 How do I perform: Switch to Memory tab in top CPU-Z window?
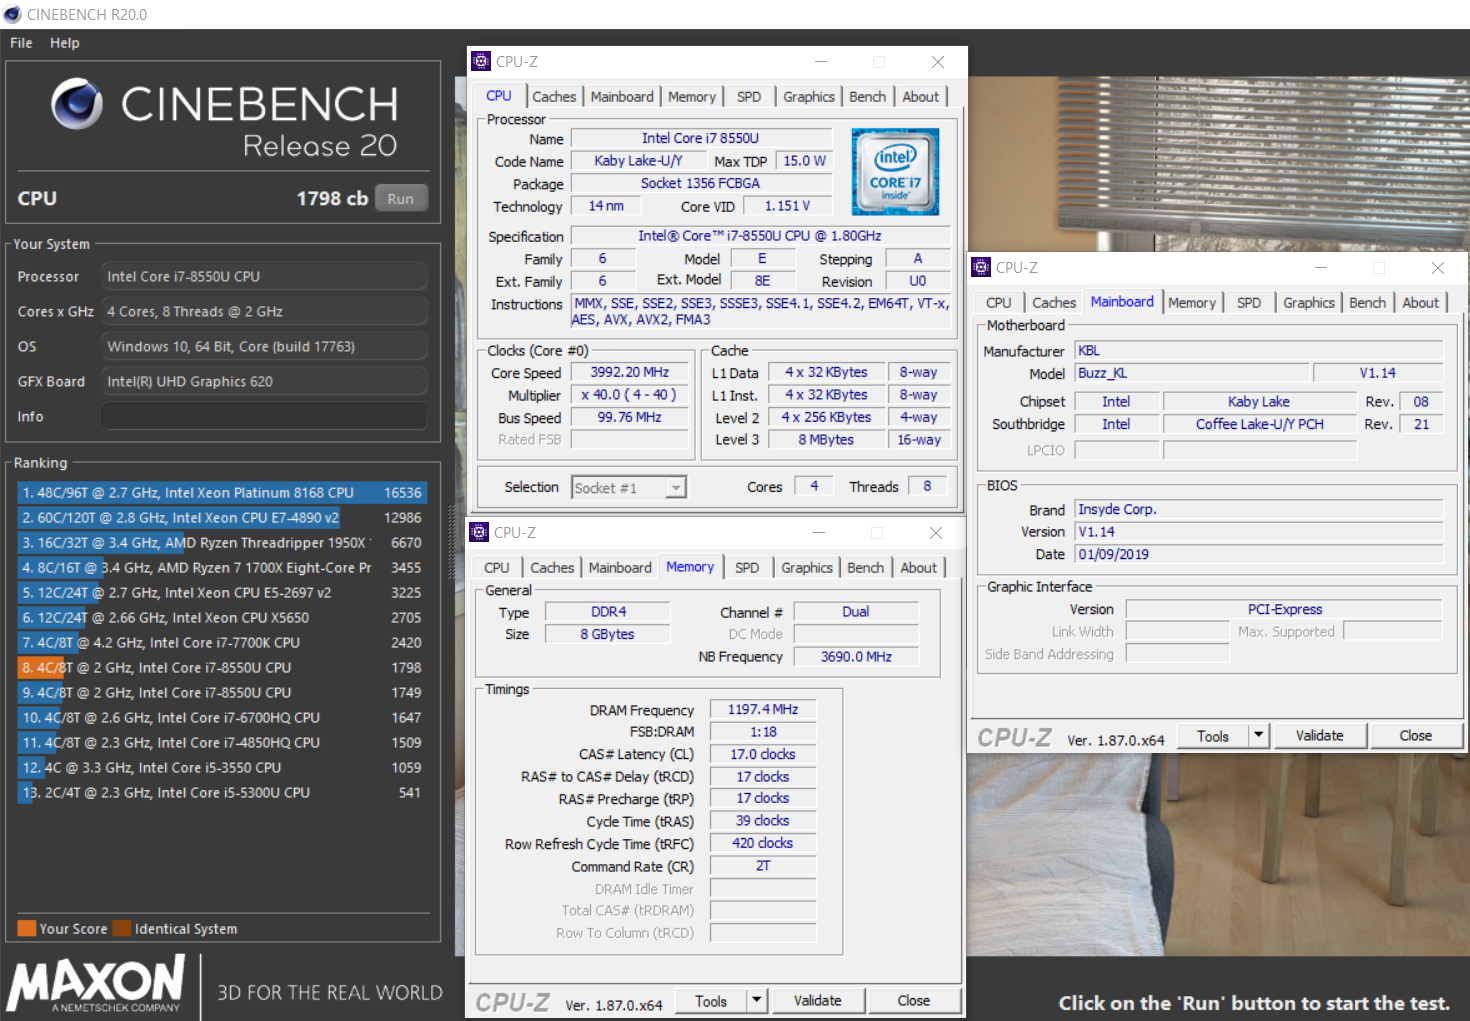[x=692, y=97]
